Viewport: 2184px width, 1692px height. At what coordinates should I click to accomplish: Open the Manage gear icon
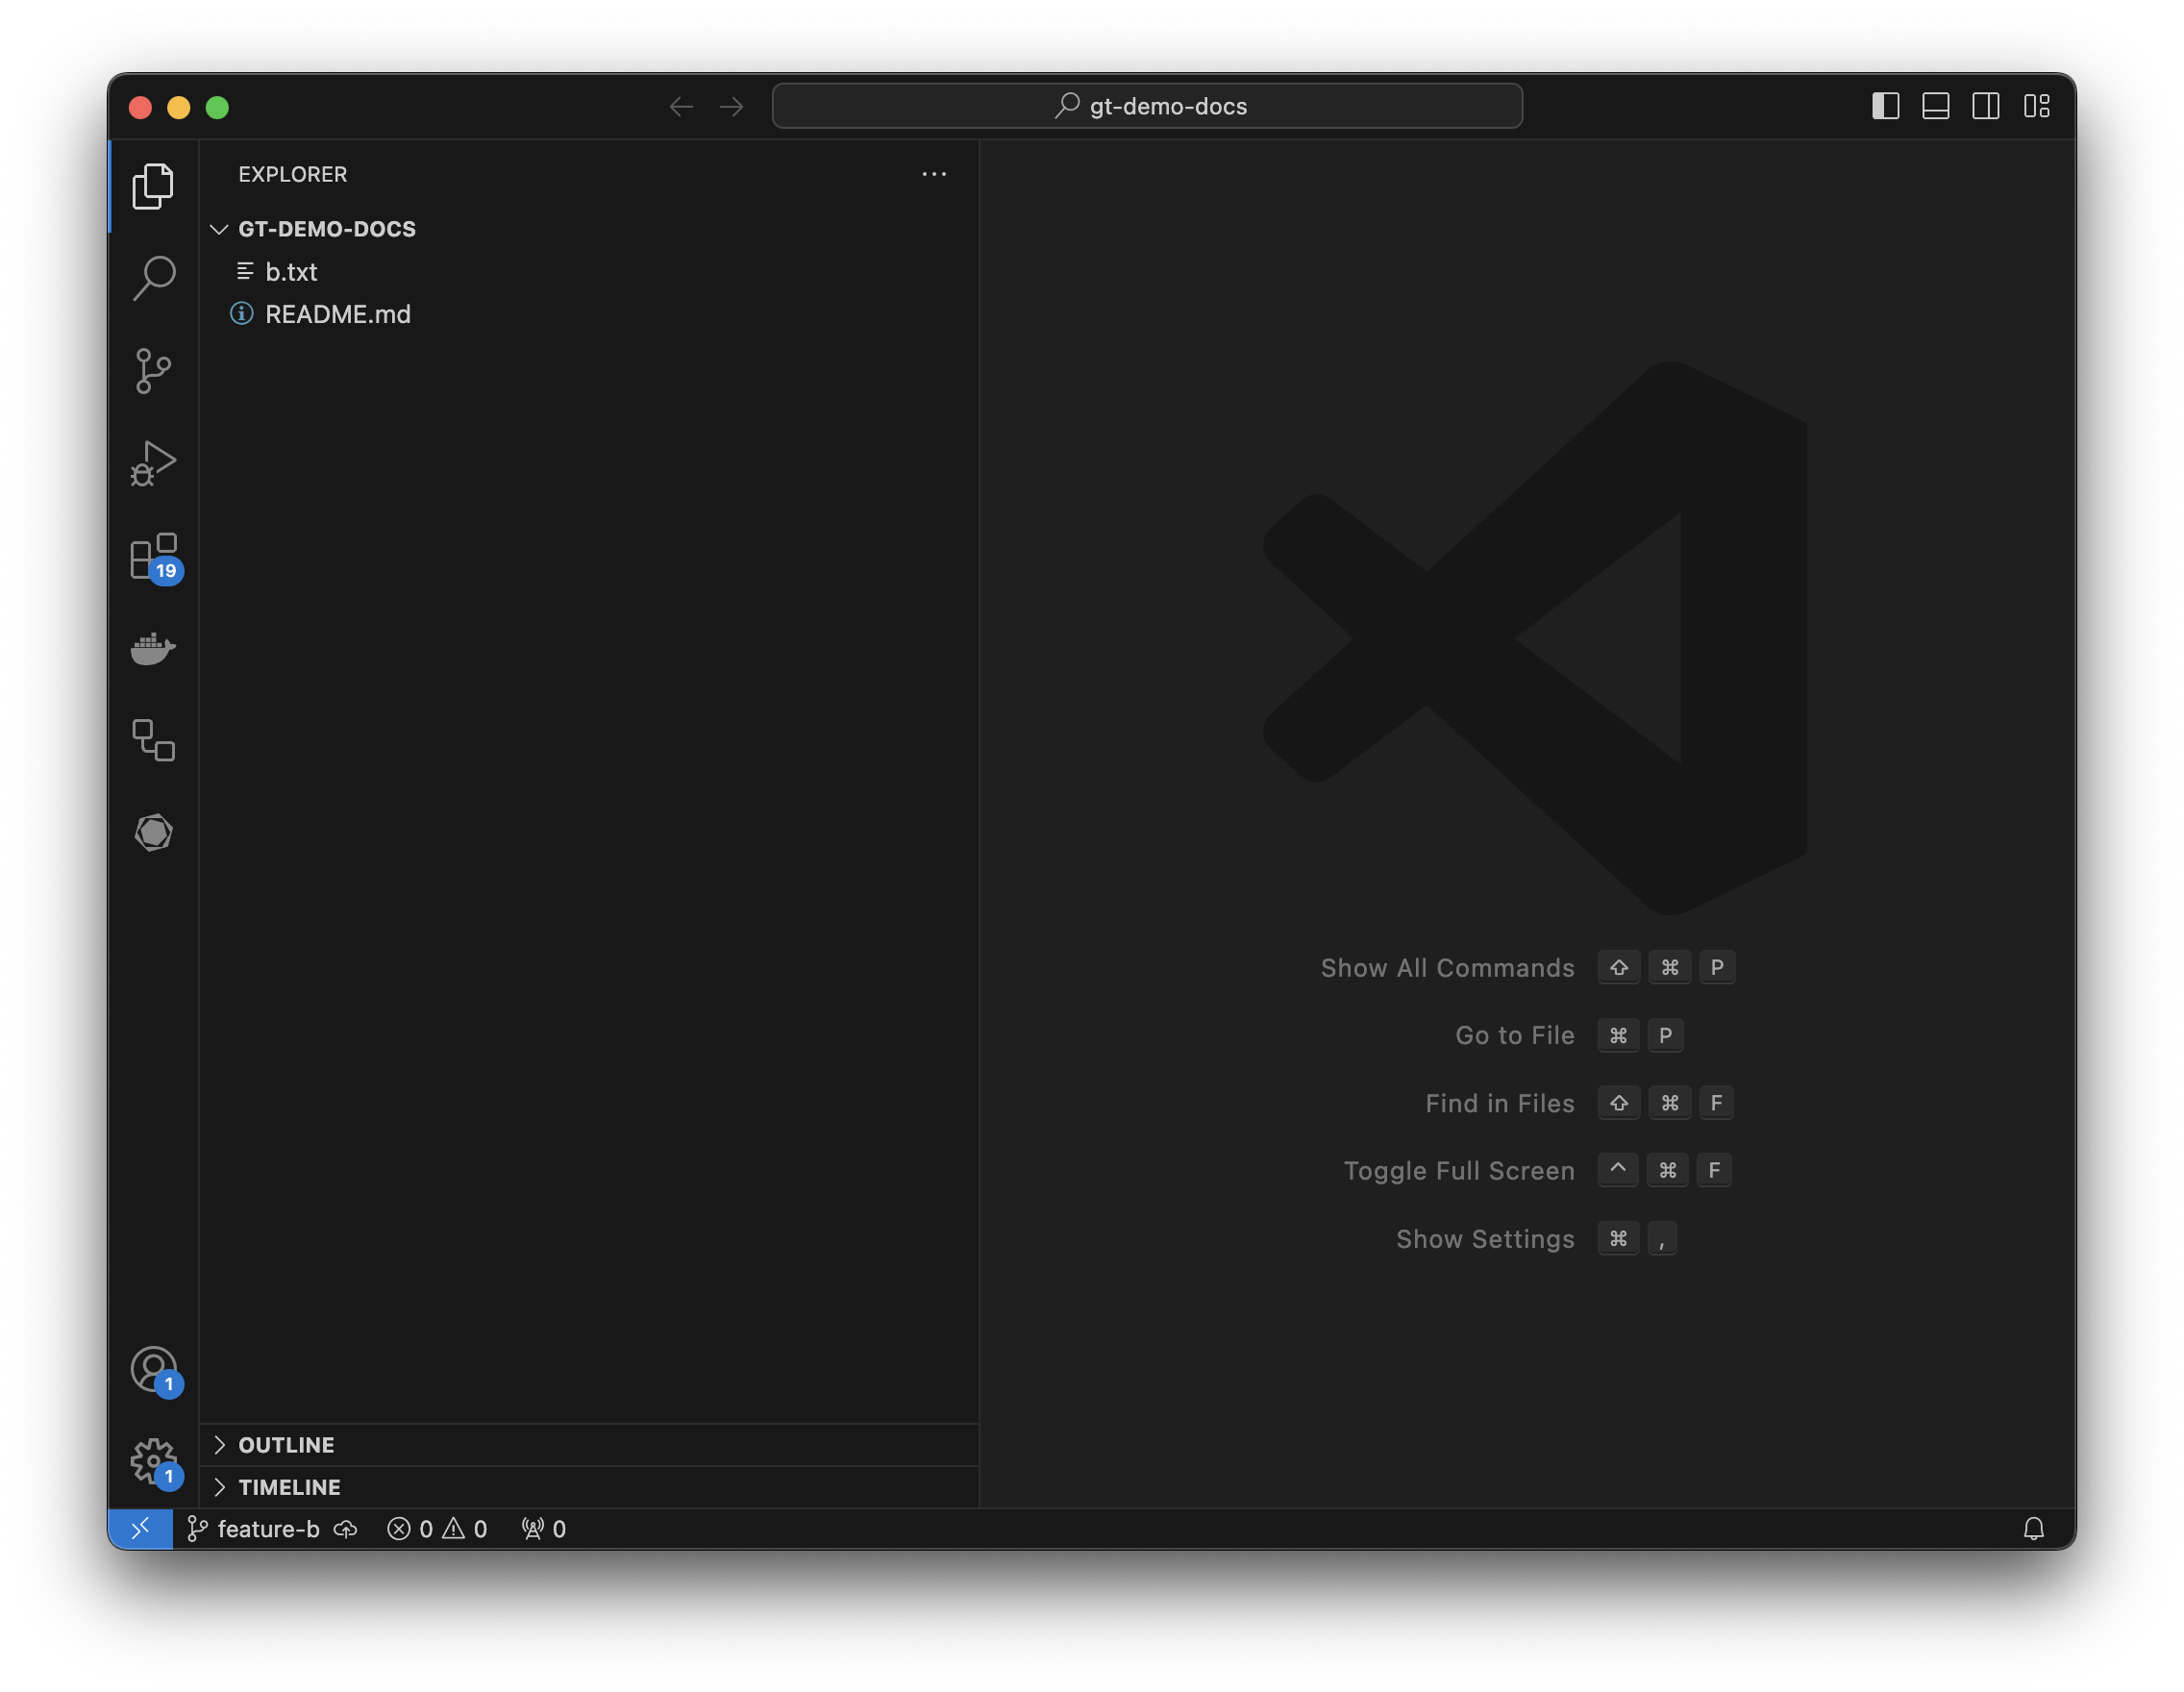coord(153,1461)
